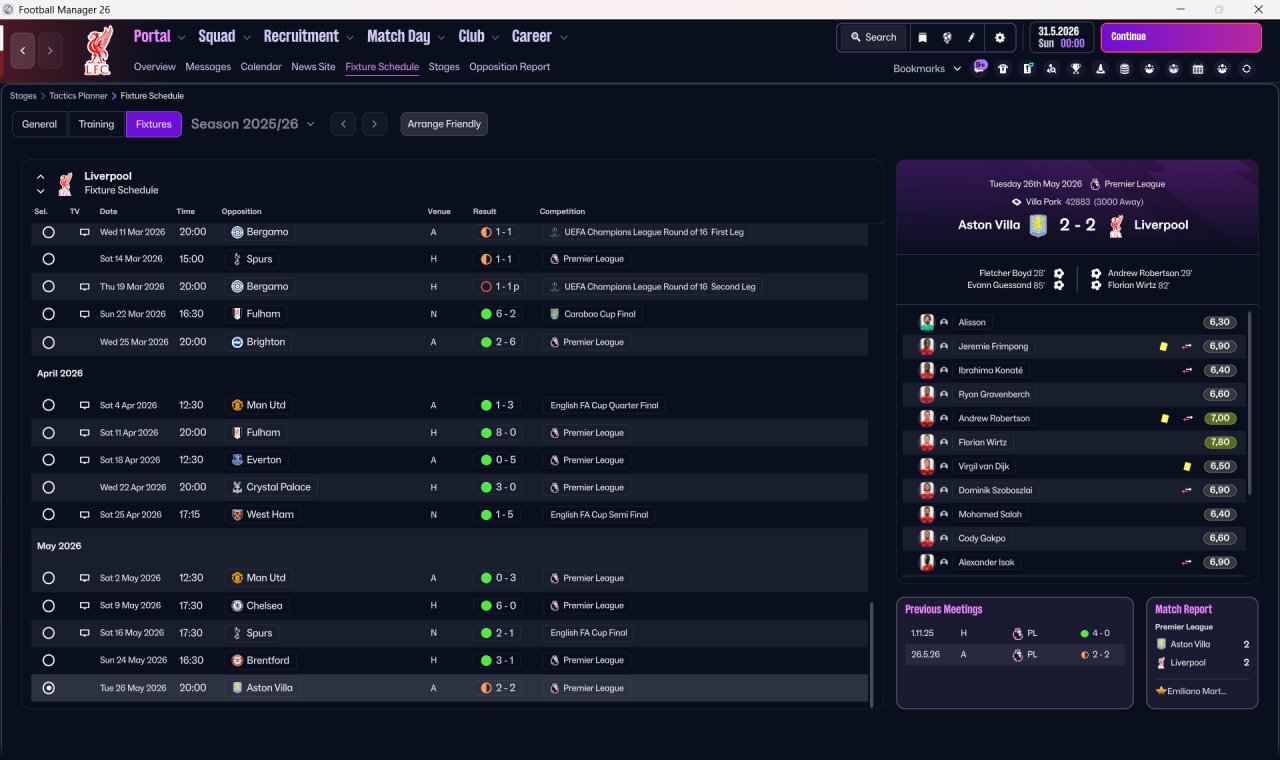Viewport: 1280px width, 760px height.
Task: Click the Everton crest in 18 Apr fixture
Action: pyautogui.click(x=237, y=460)
